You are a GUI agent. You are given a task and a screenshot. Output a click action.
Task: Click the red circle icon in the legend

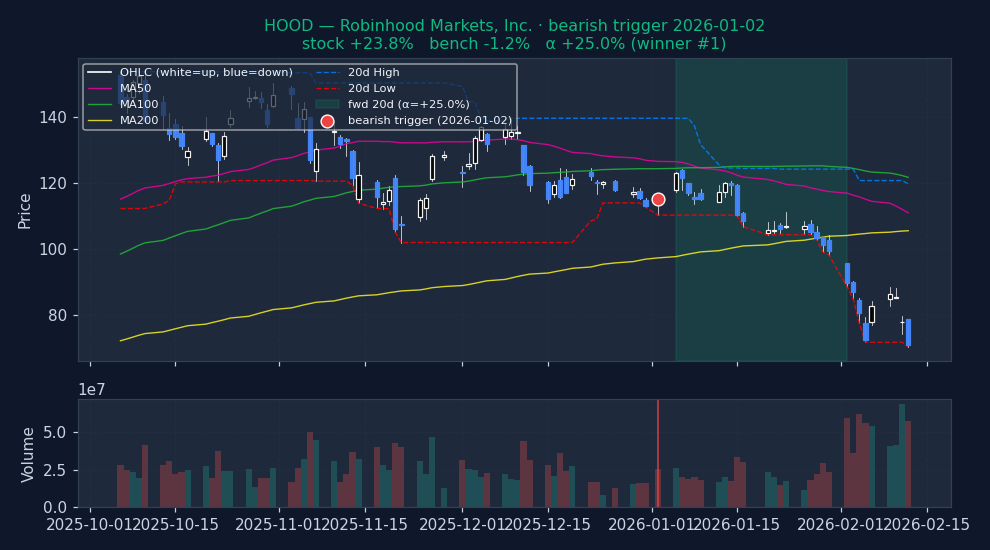(x=327, y=121)
